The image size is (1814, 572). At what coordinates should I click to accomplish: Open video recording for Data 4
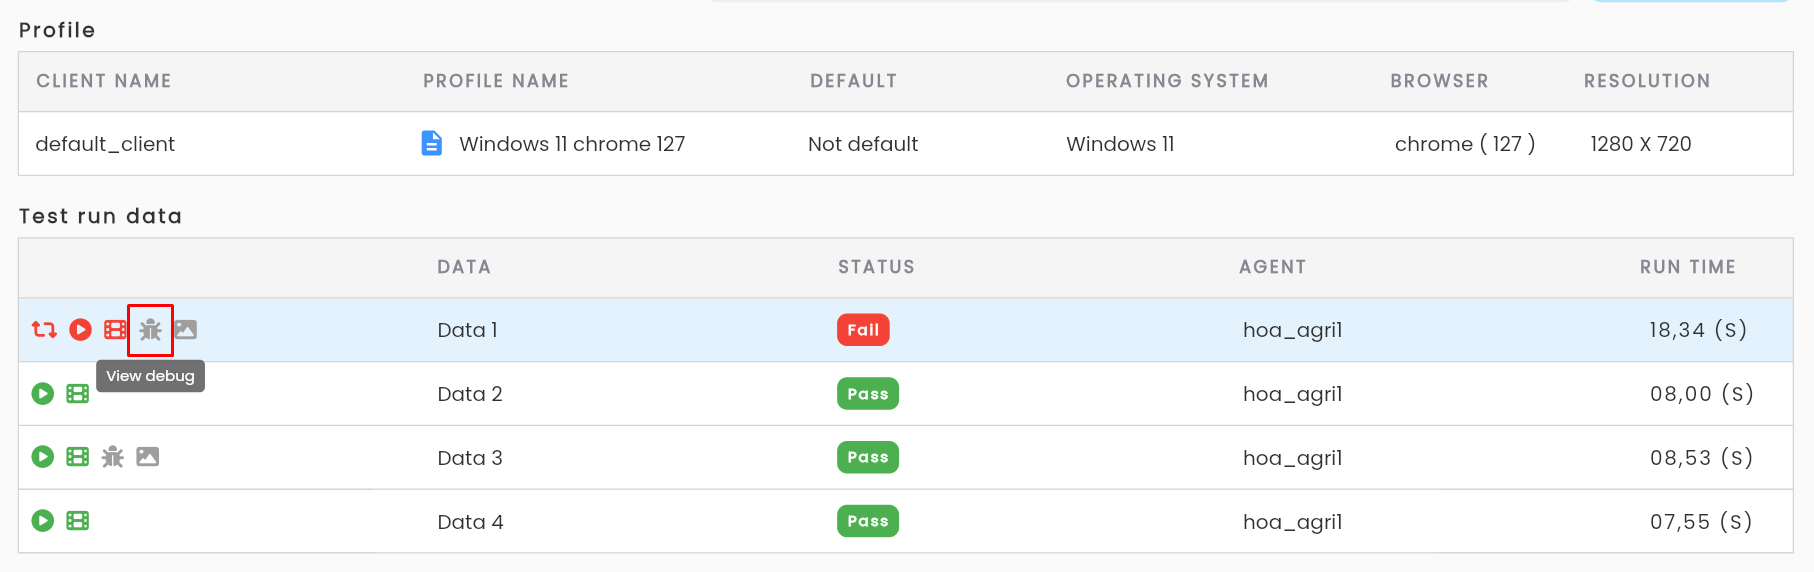click(x=78, y=520)
